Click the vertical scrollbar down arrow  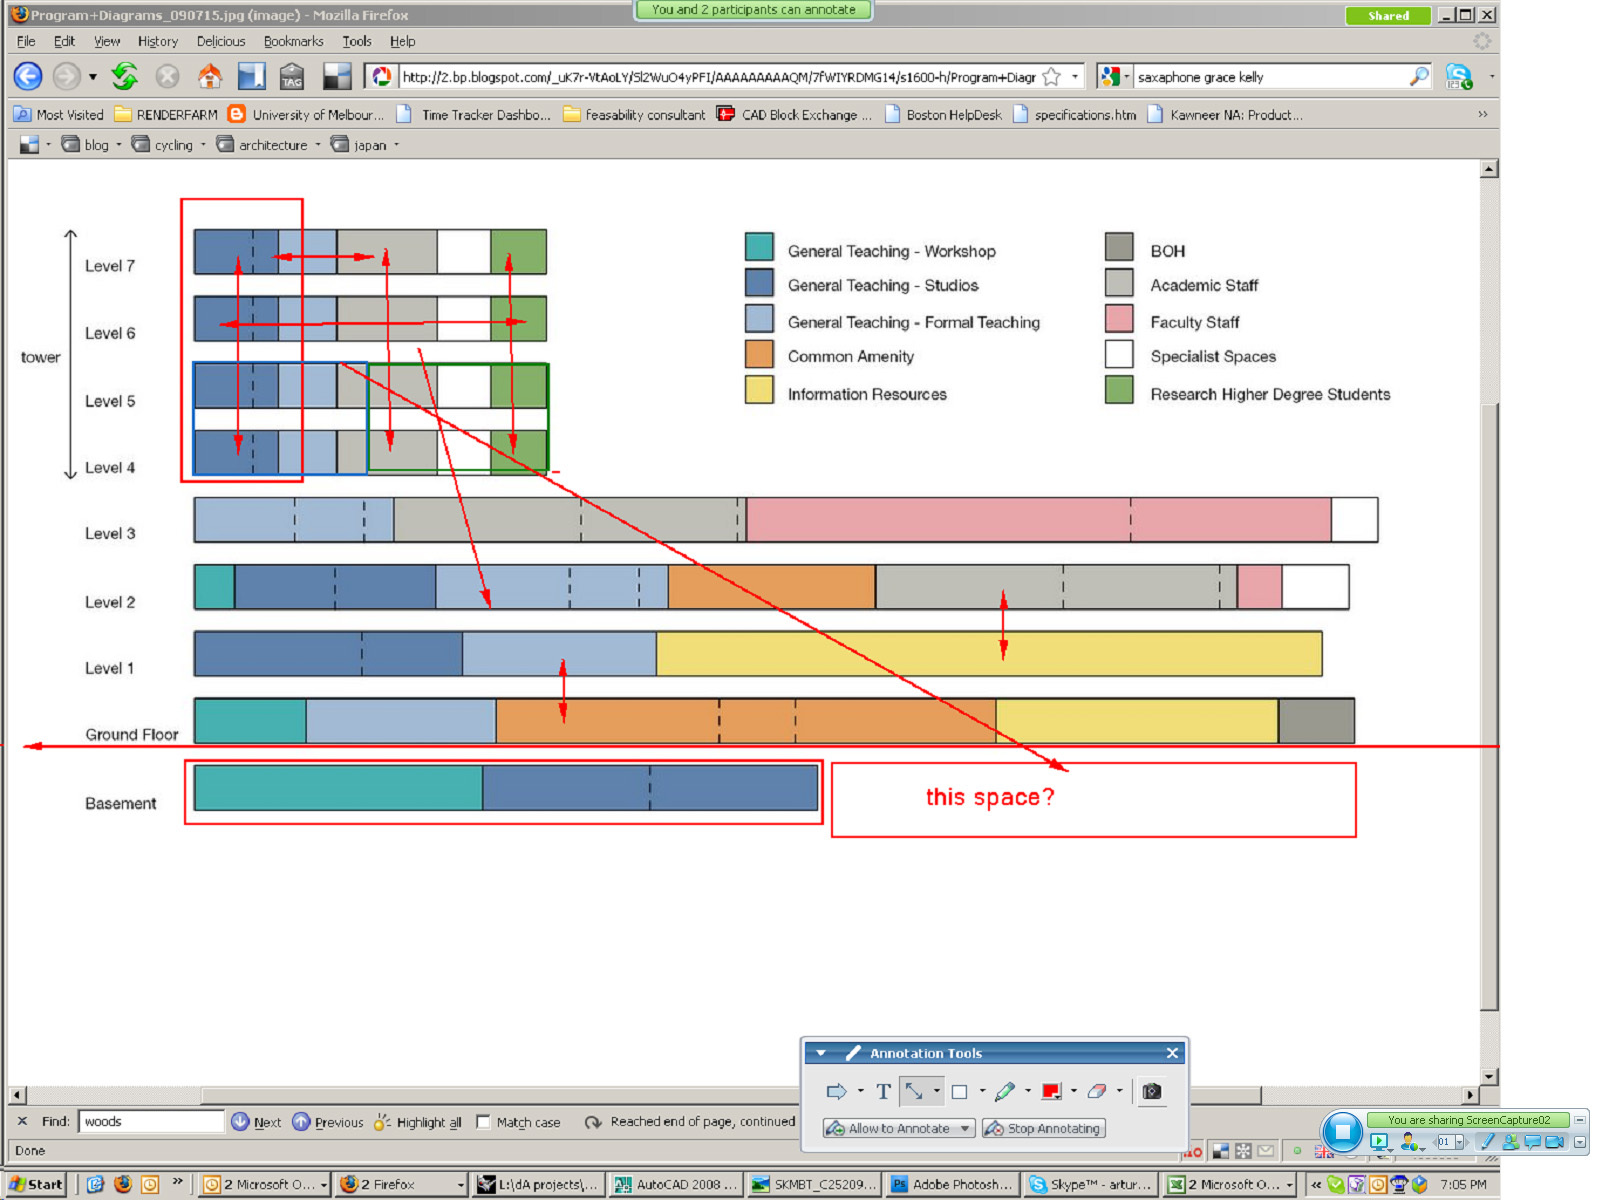click(x=1489, y=1077)
